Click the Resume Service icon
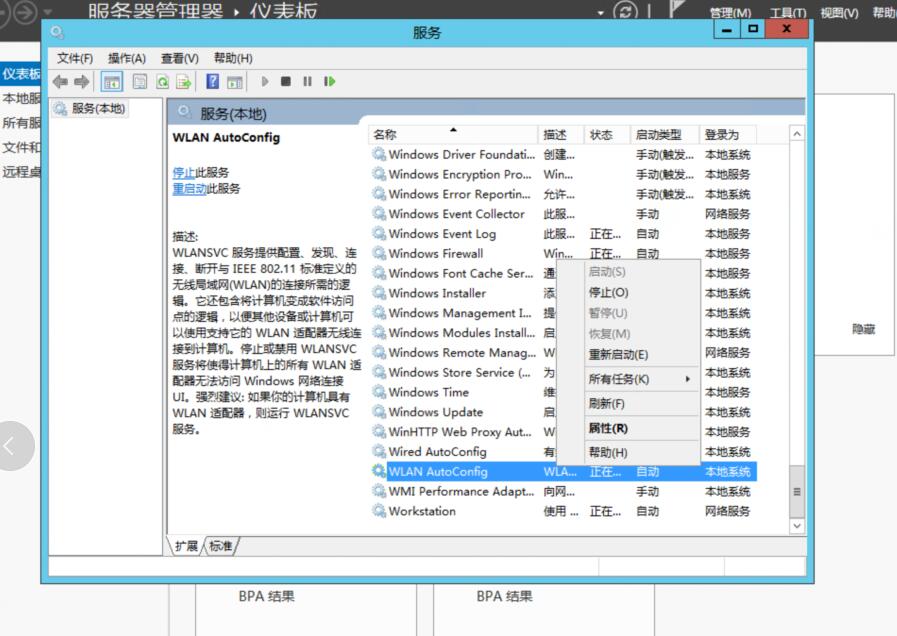This screenshot has height=636, width=897. pyautogui.click(x=330, y=81)
